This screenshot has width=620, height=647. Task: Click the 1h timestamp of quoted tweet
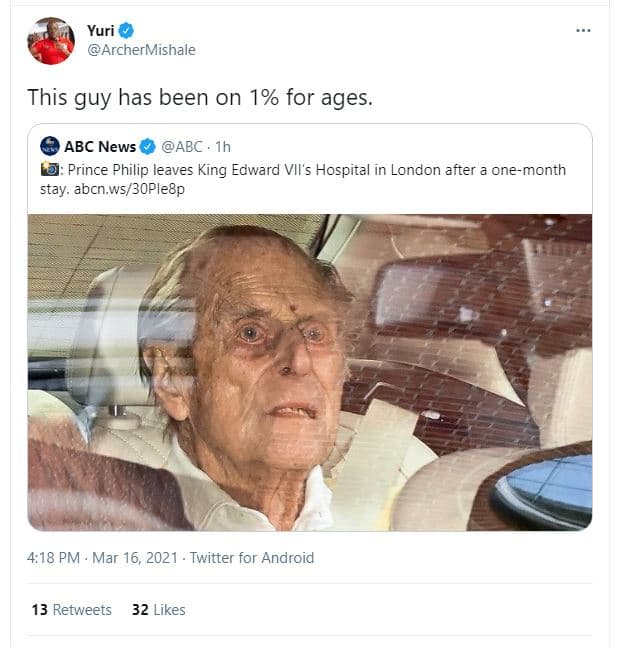(223, 148)
